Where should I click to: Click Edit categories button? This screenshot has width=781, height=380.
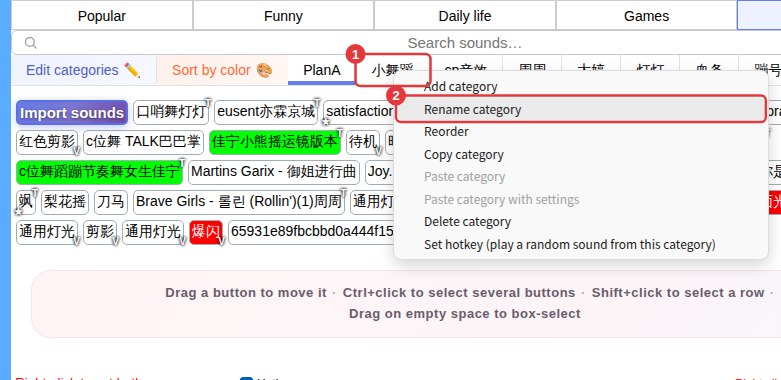pyautogui.click(x=84, y=70)
